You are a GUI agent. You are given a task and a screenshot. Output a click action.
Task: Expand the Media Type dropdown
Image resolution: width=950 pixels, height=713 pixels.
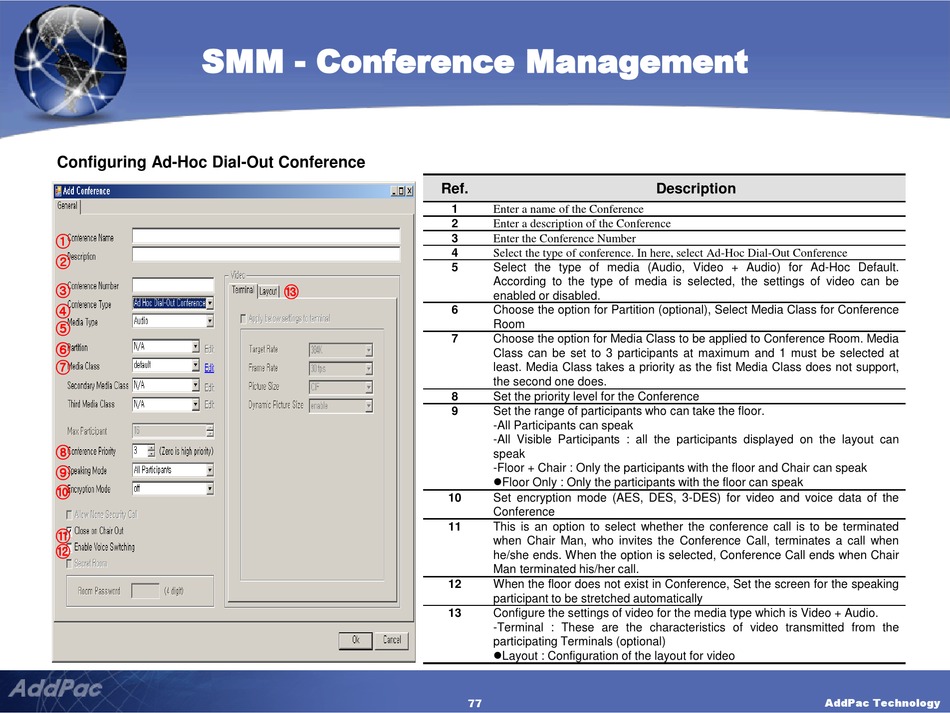209,322
